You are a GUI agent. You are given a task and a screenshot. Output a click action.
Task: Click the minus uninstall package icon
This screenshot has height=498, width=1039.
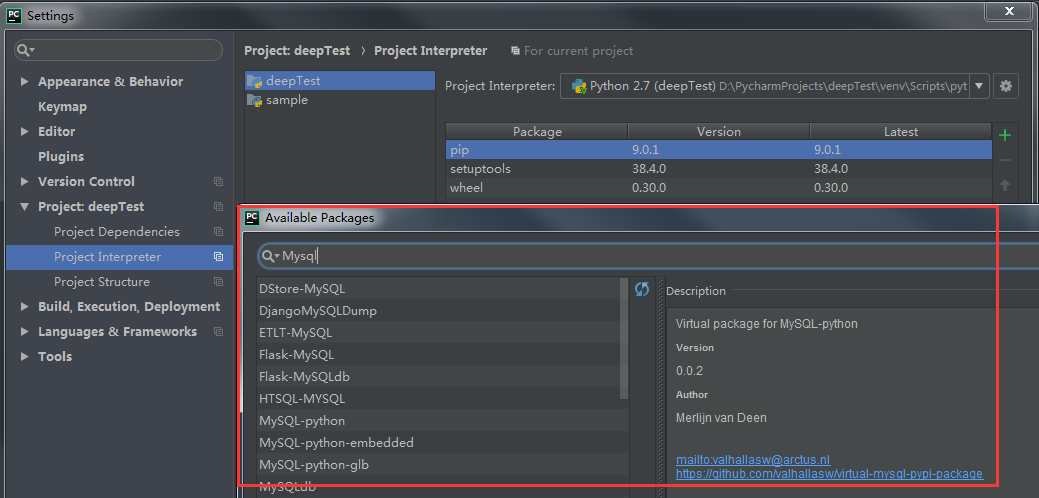pyautogui.click(x=1005, y=160)
